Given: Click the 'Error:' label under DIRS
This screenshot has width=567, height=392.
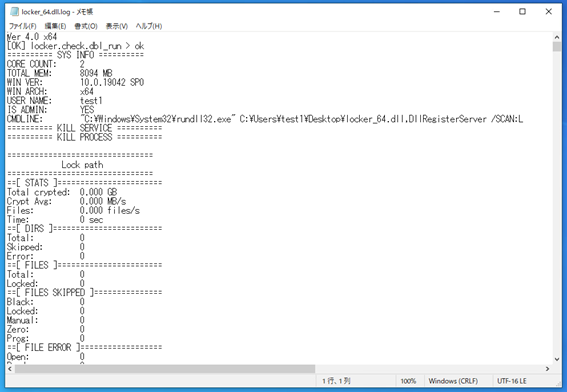Looking at the screenshot, I should (x=20, y=256).
